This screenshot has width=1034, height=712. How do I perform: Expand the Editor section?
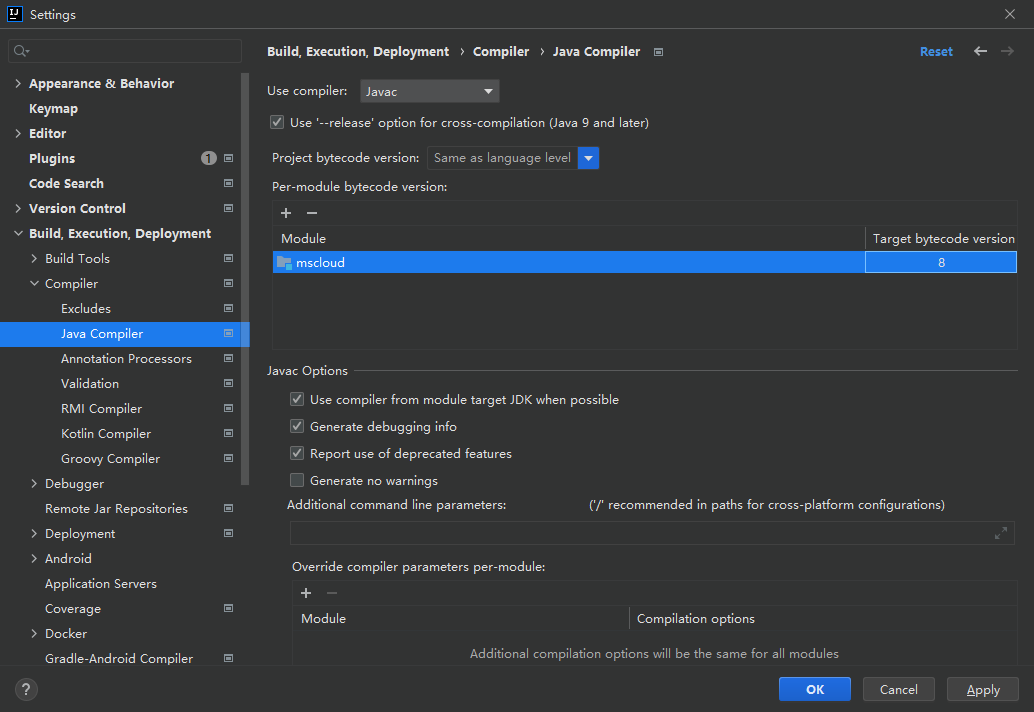tap(18, 133)
